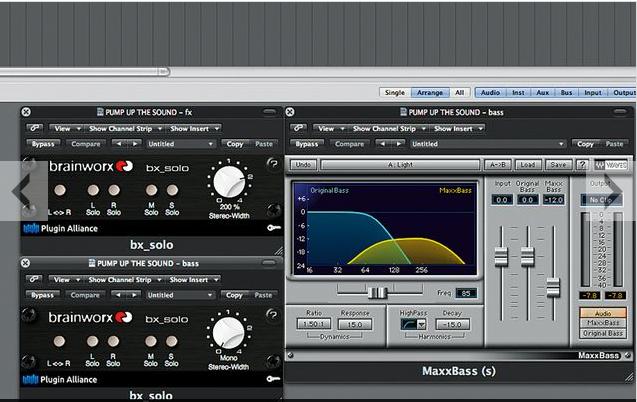
Task: Click Copy in MaxxBass plugin header
Action: pos(585,144)
